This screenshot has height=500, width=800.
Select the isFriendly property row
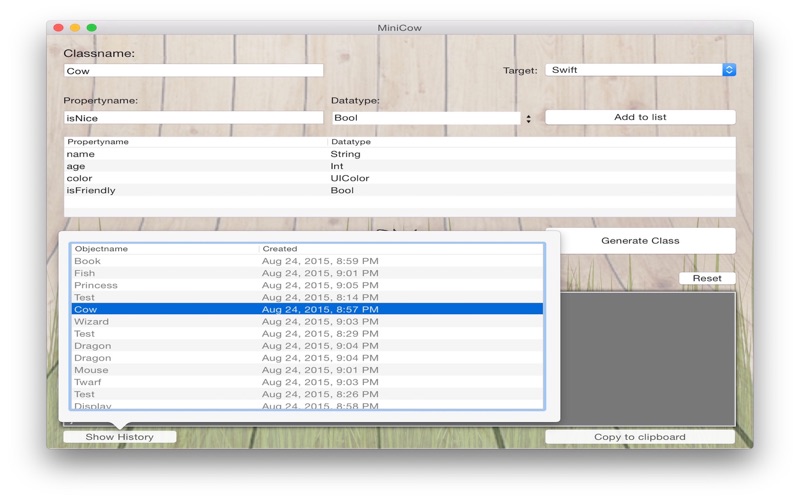(399, 190)
